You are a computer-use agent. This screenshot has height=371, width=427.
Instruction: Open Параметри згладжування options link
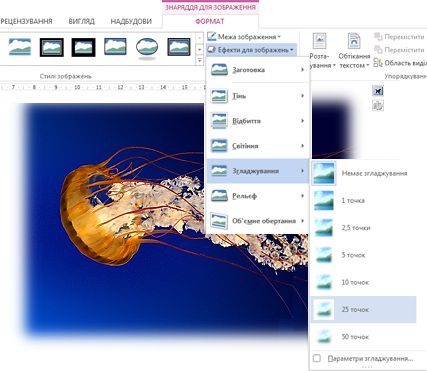click(370, 359)
